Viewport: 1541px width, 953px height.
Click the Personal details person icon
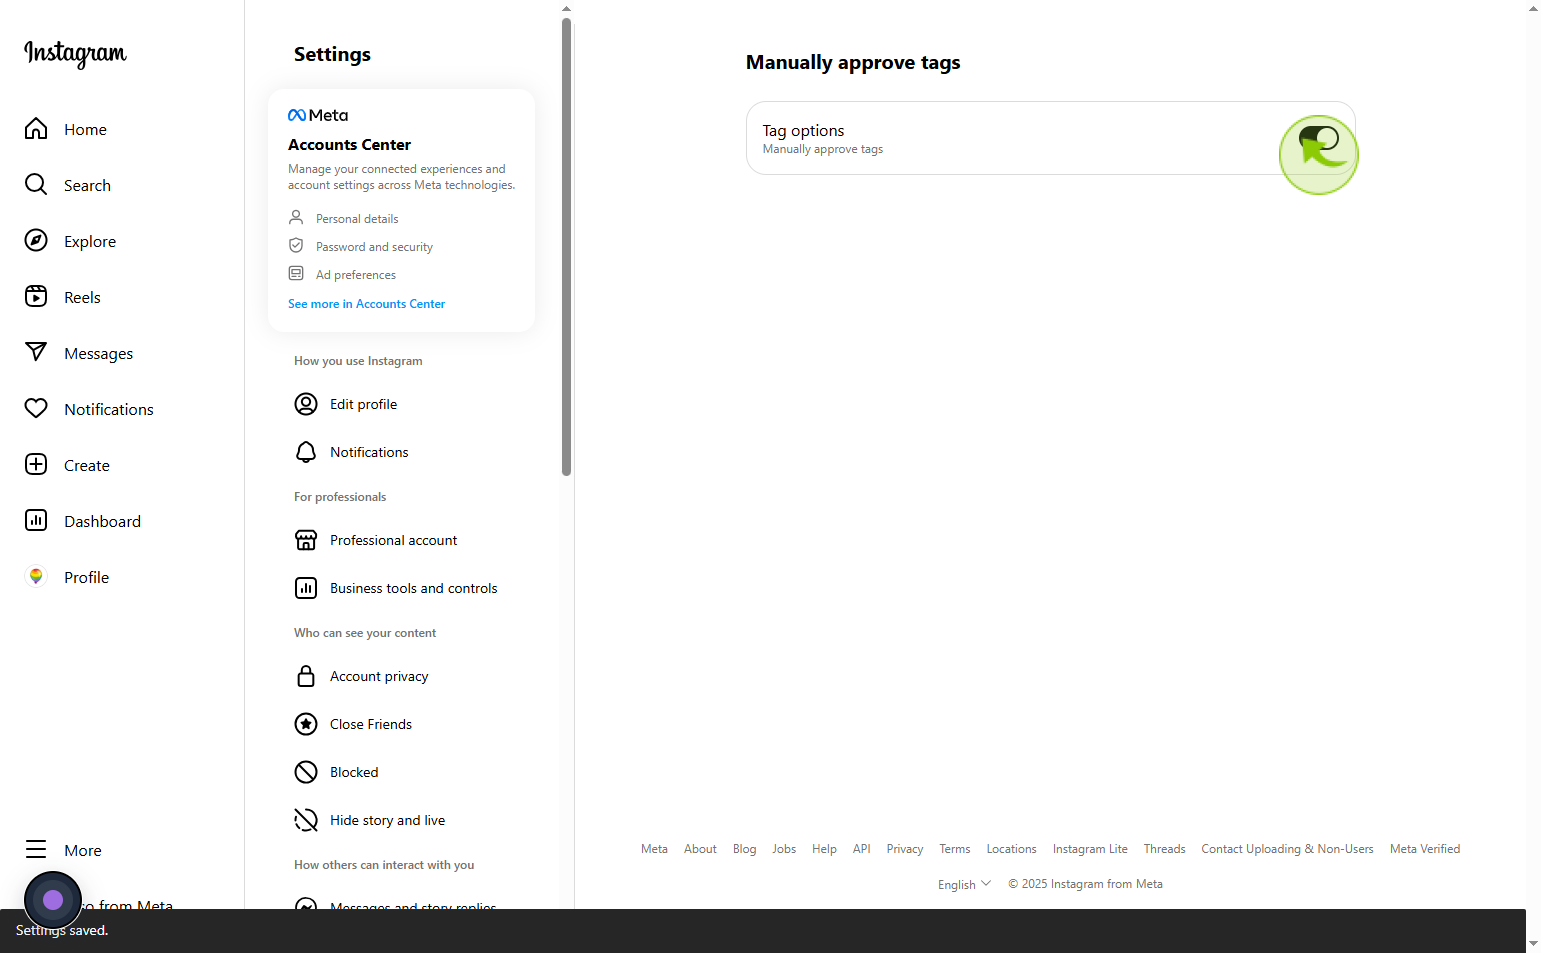pos(296,217)
